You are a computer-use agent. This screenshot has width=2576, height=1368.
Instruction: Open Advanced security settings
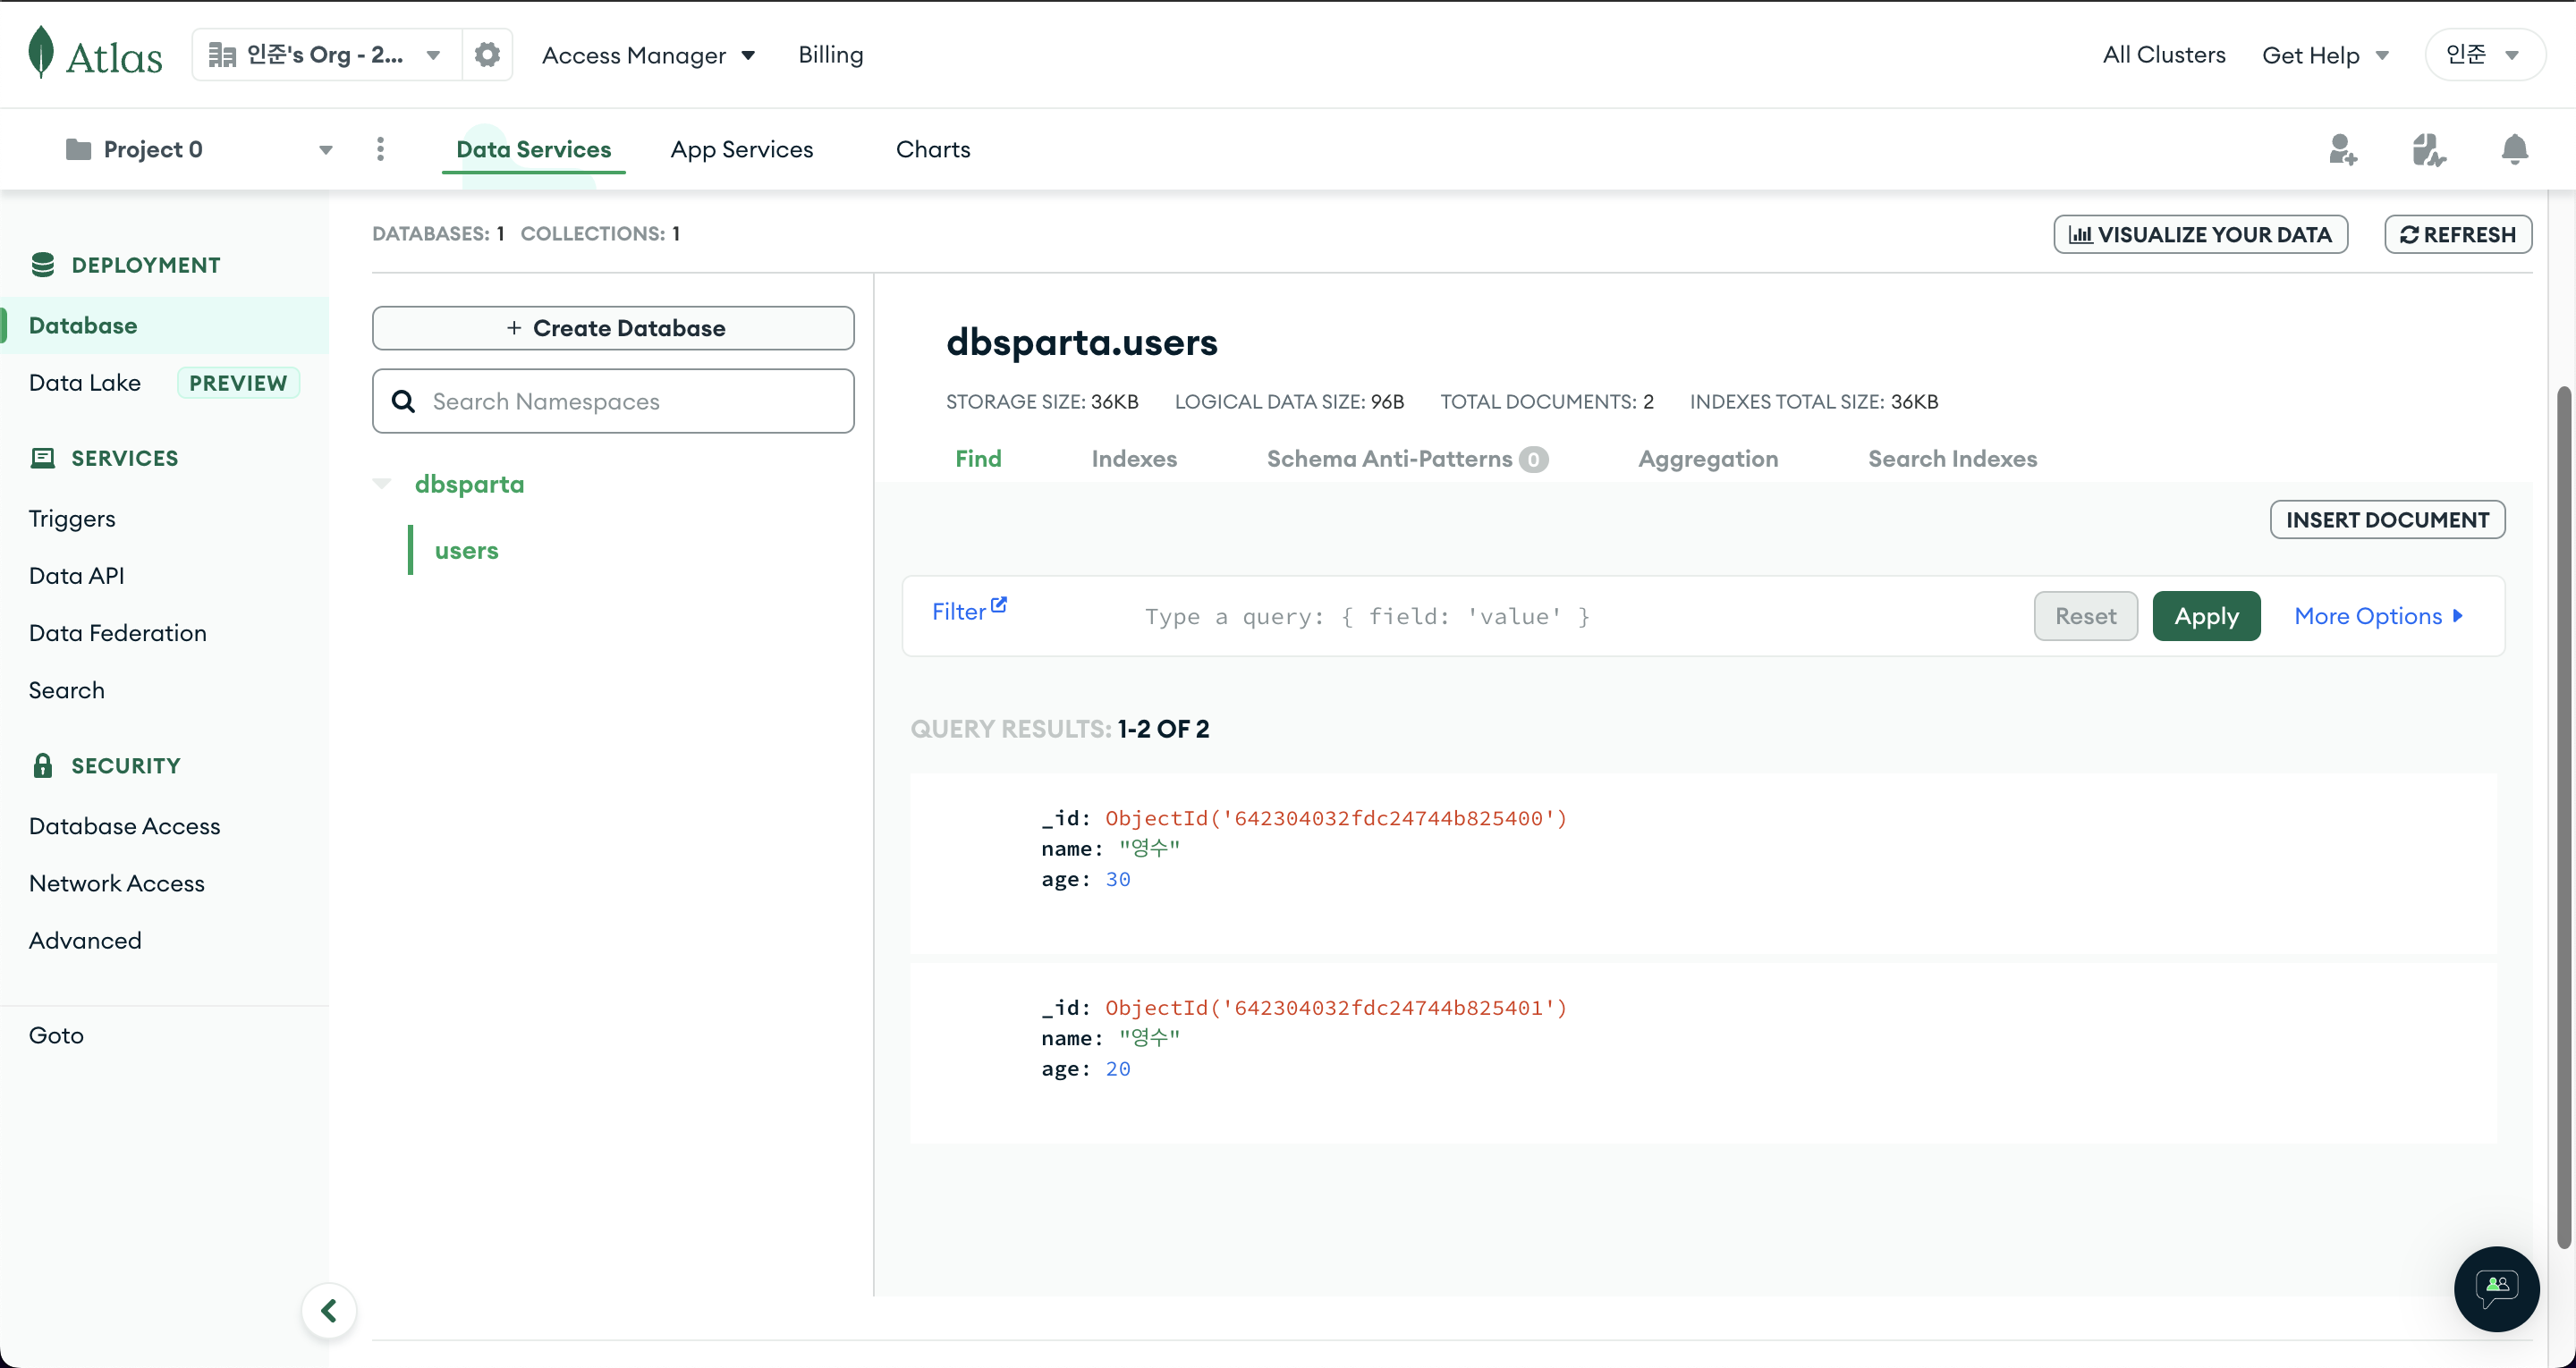click(85, 939)
